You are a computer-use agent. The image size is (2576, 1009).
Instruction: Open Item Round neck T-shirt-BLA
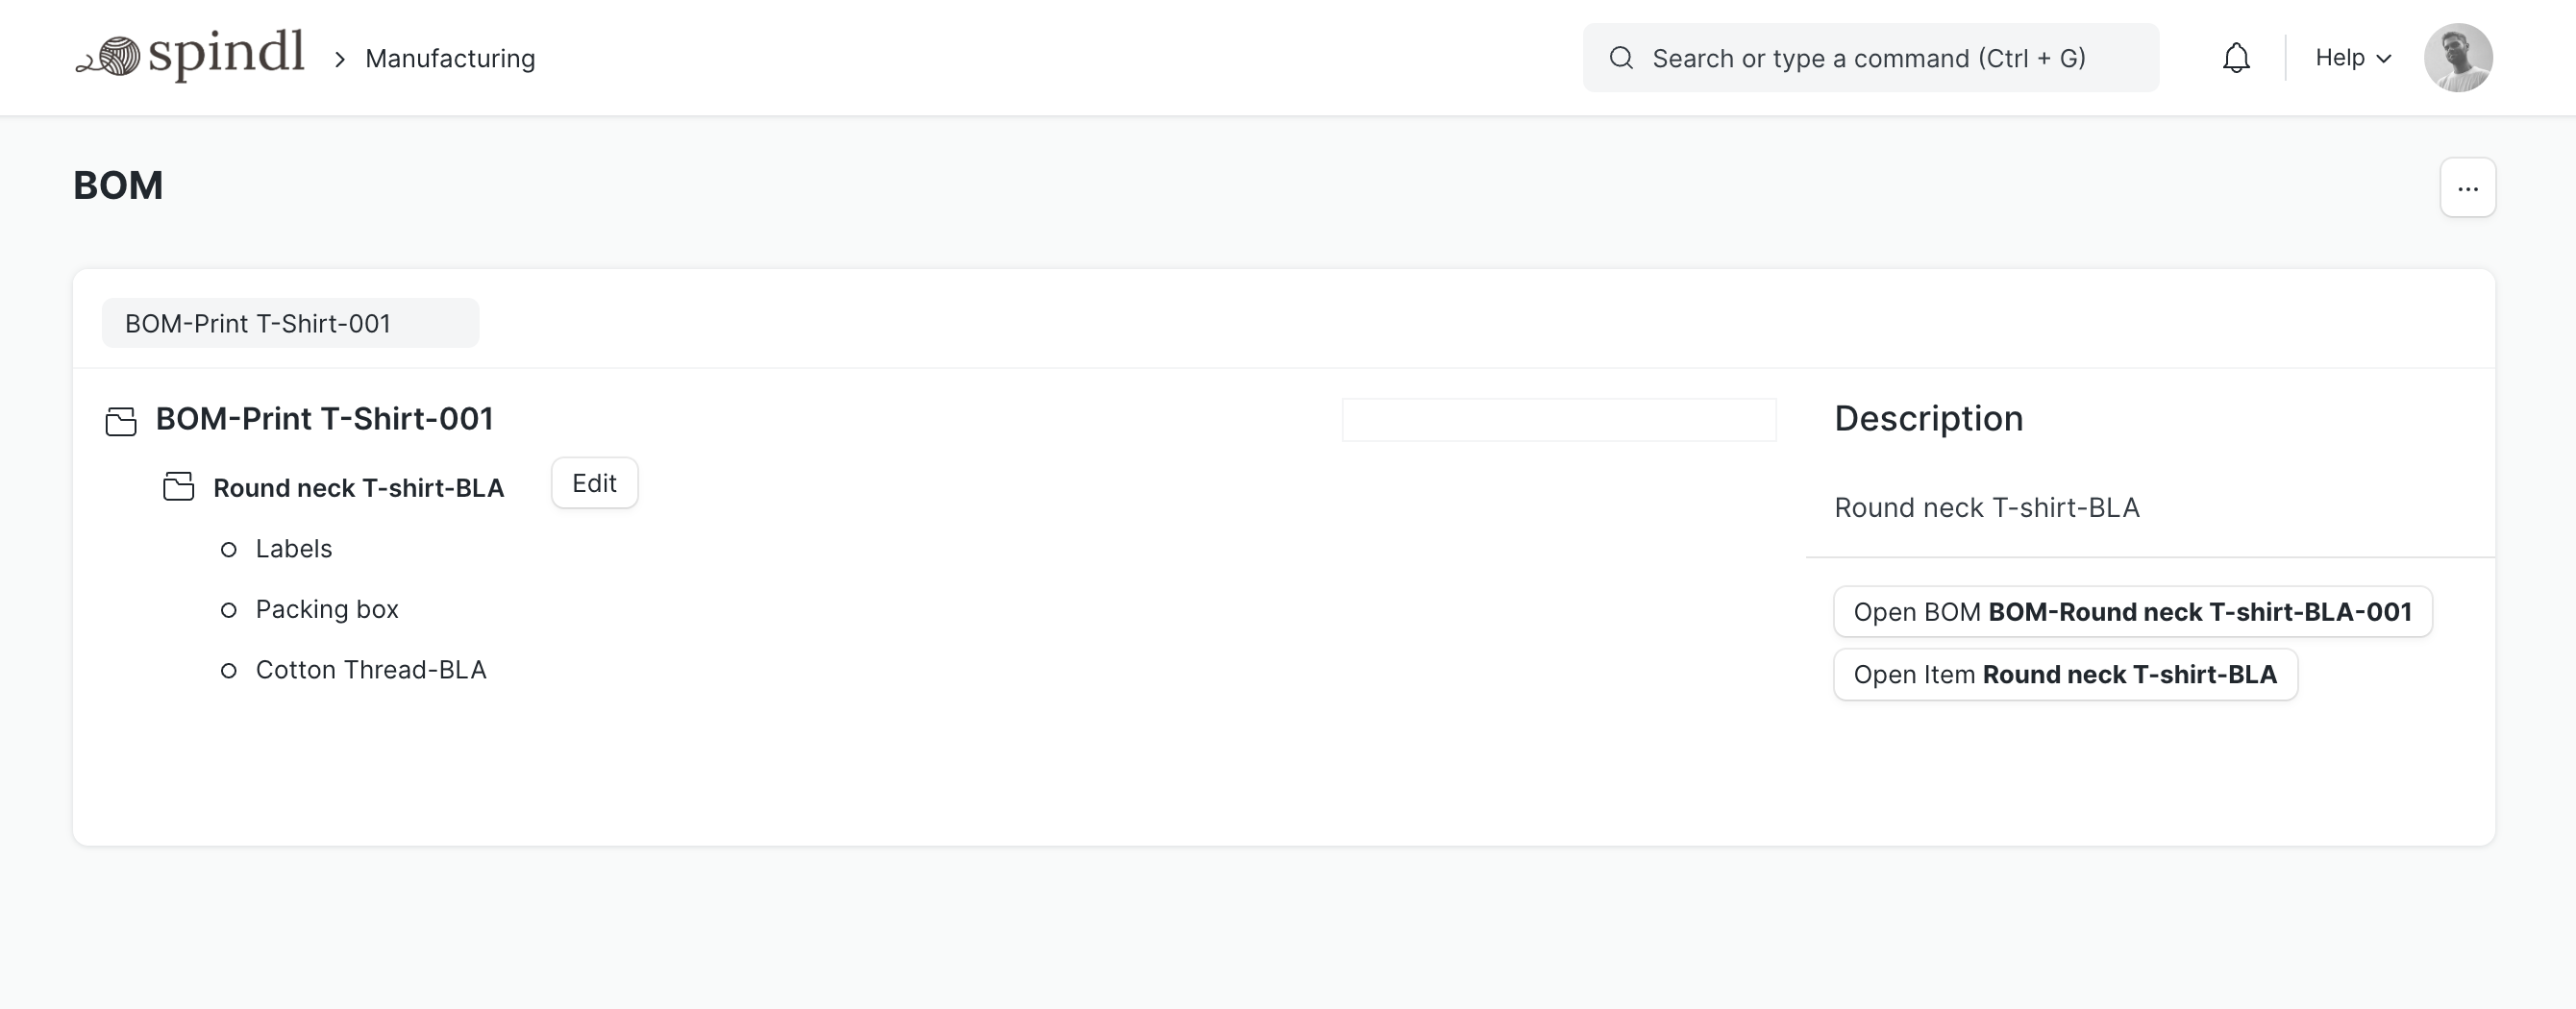(x=2064, y=675)
